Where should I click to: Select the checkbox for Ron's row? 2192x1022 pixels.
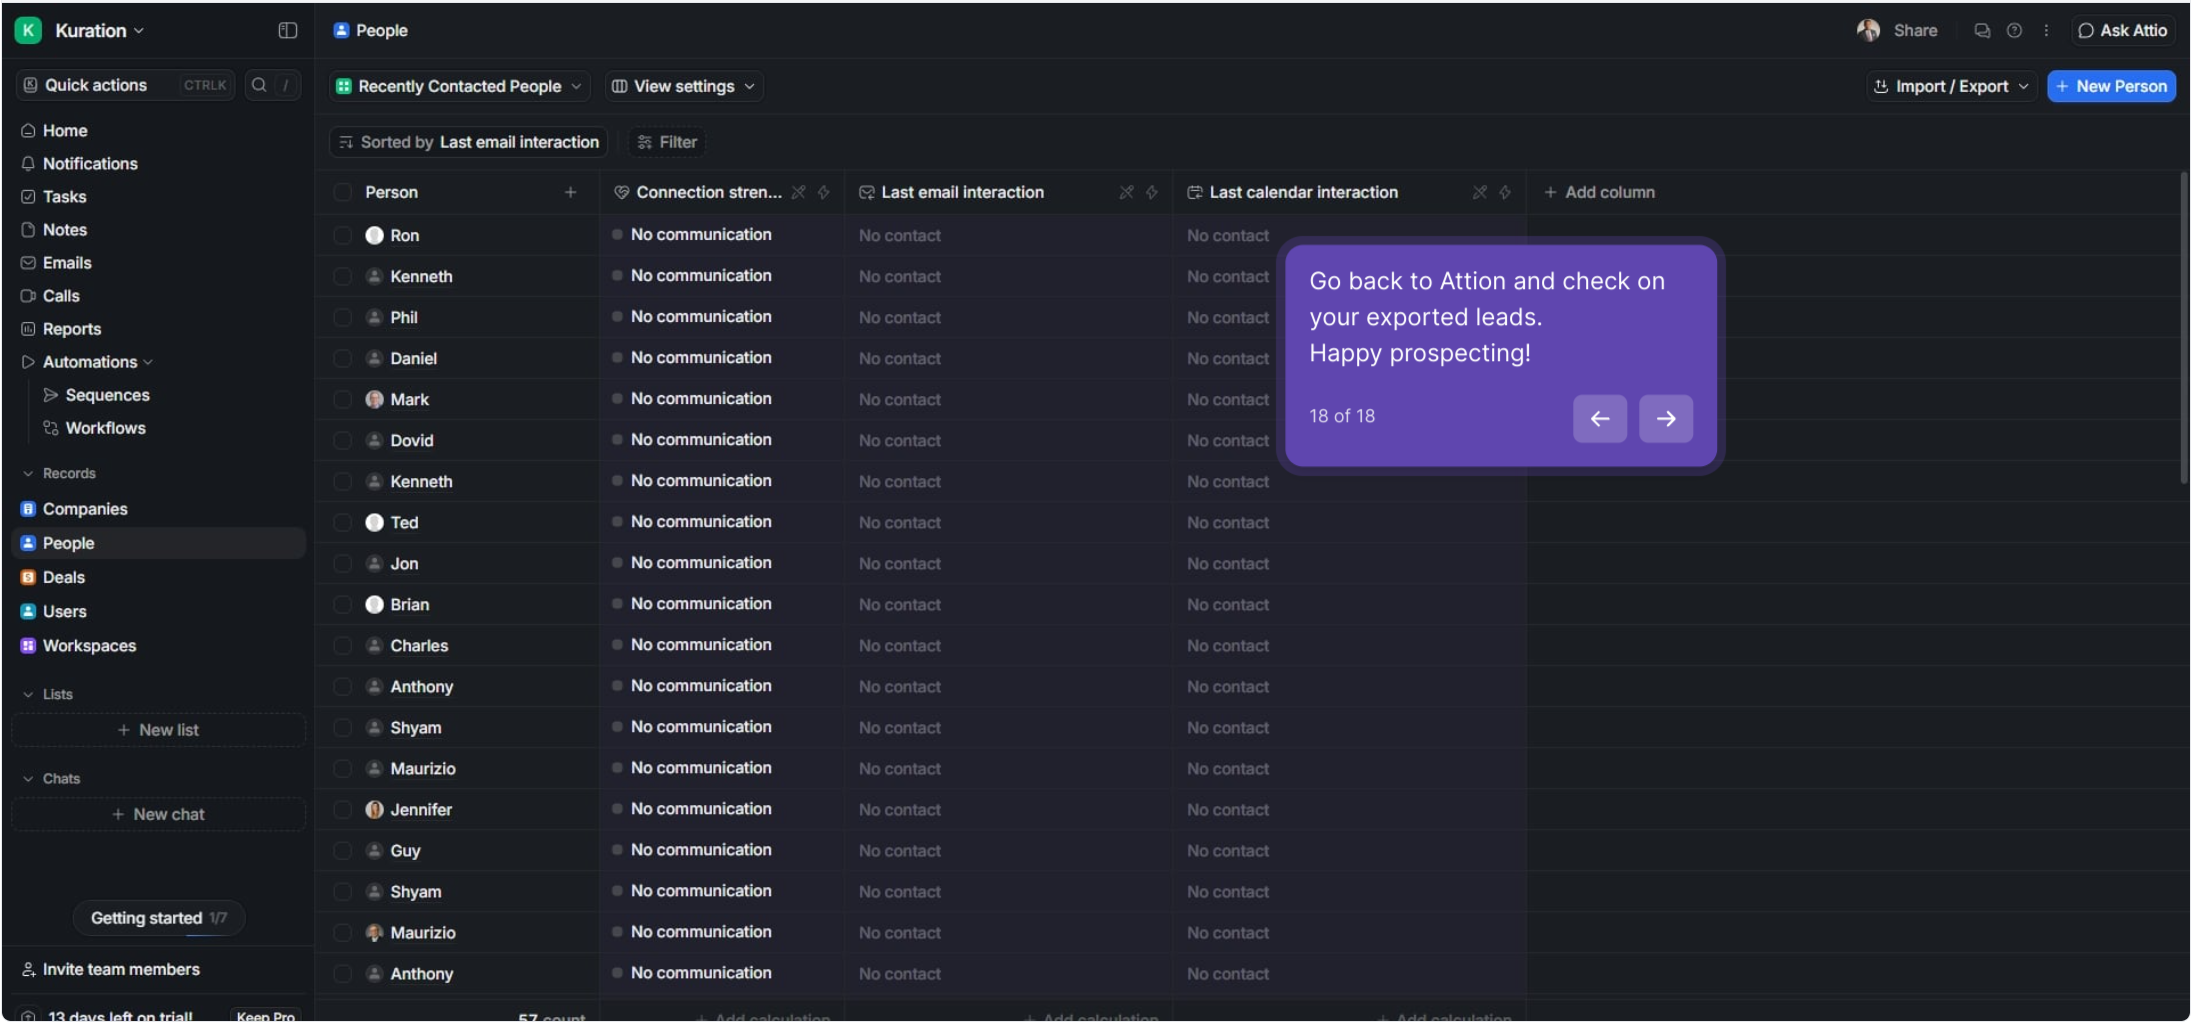[342, 235]
